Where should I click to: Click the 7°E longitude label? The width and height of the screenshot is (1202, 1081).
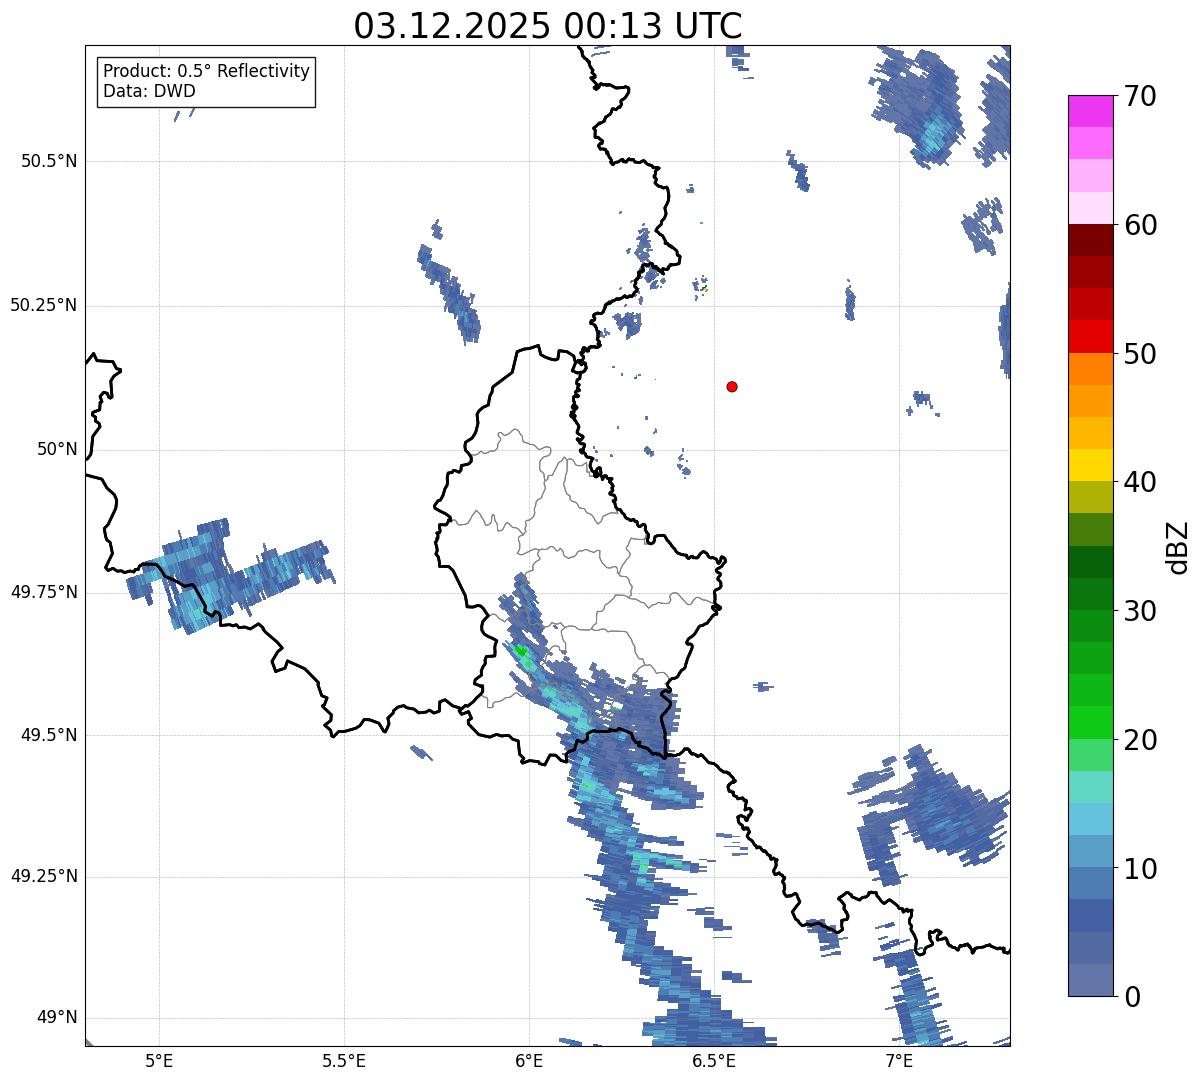click(x=899, y=1061)
